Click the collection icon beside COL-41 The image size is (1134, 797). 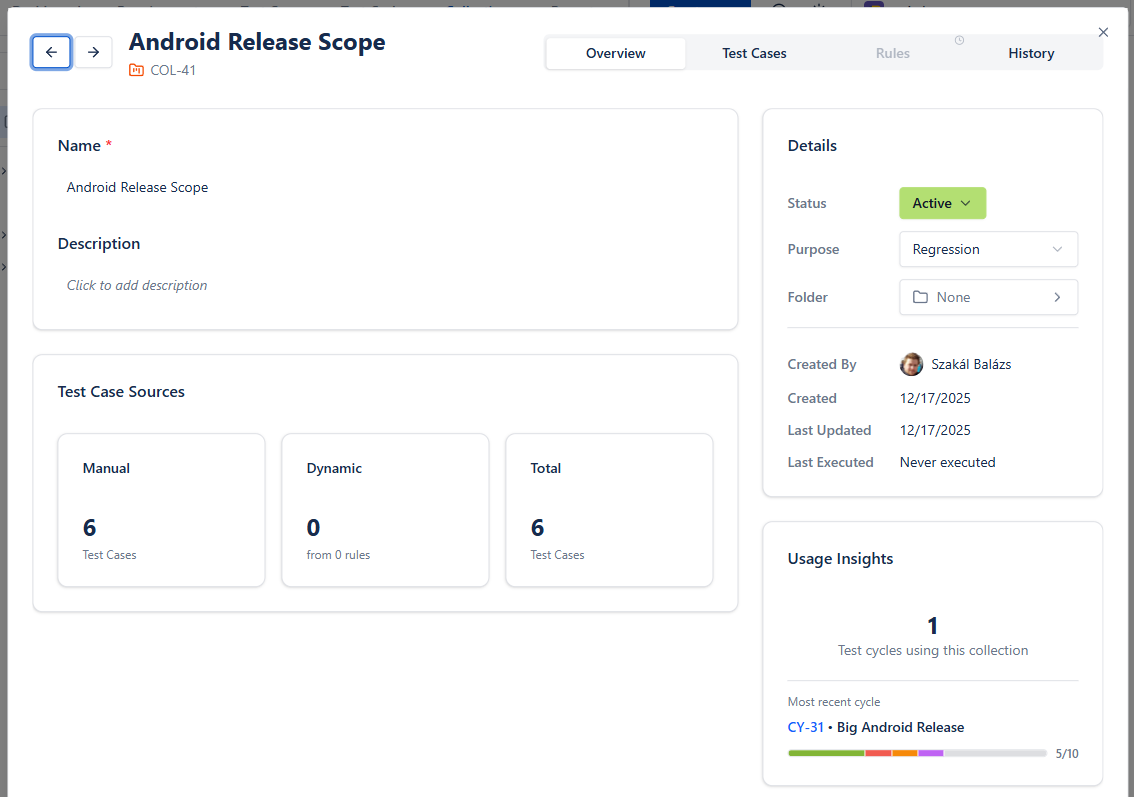tap(136, 70)
